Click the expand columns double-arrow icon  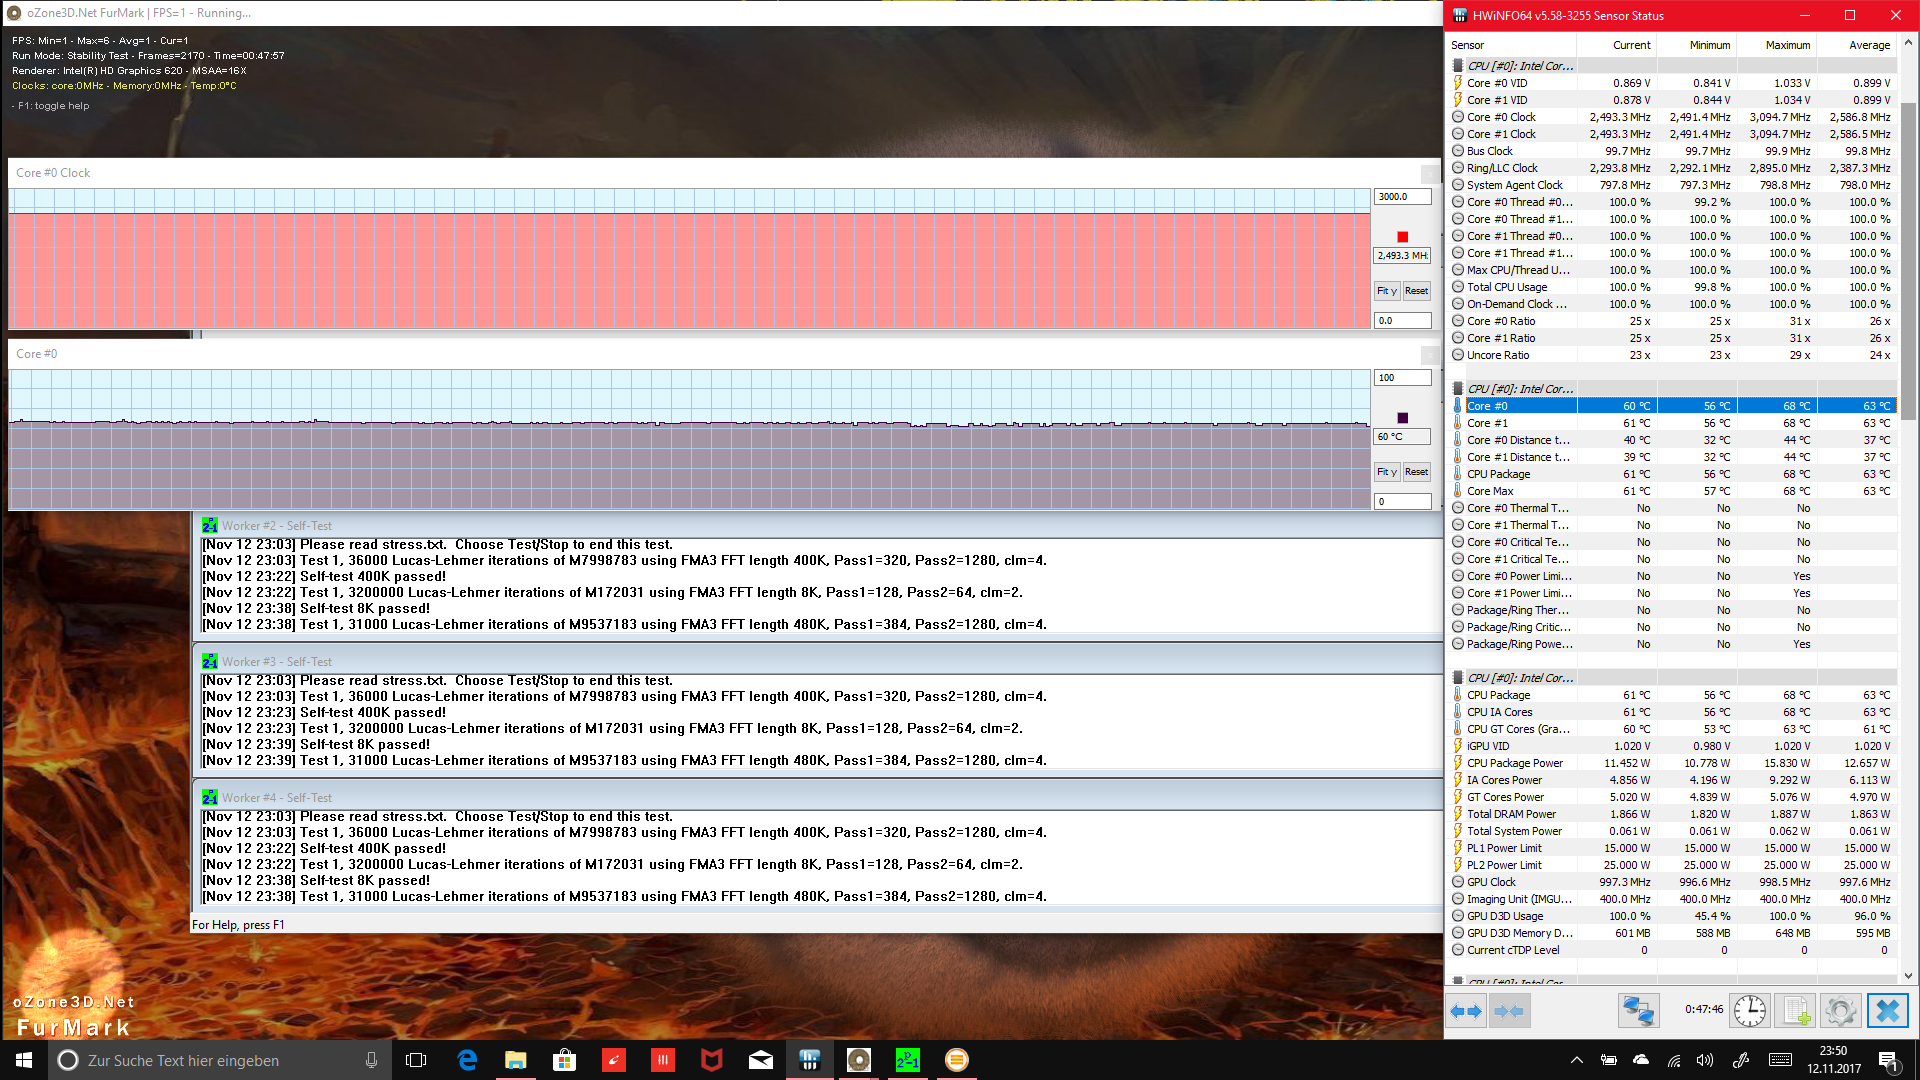coord(1466,1011)
